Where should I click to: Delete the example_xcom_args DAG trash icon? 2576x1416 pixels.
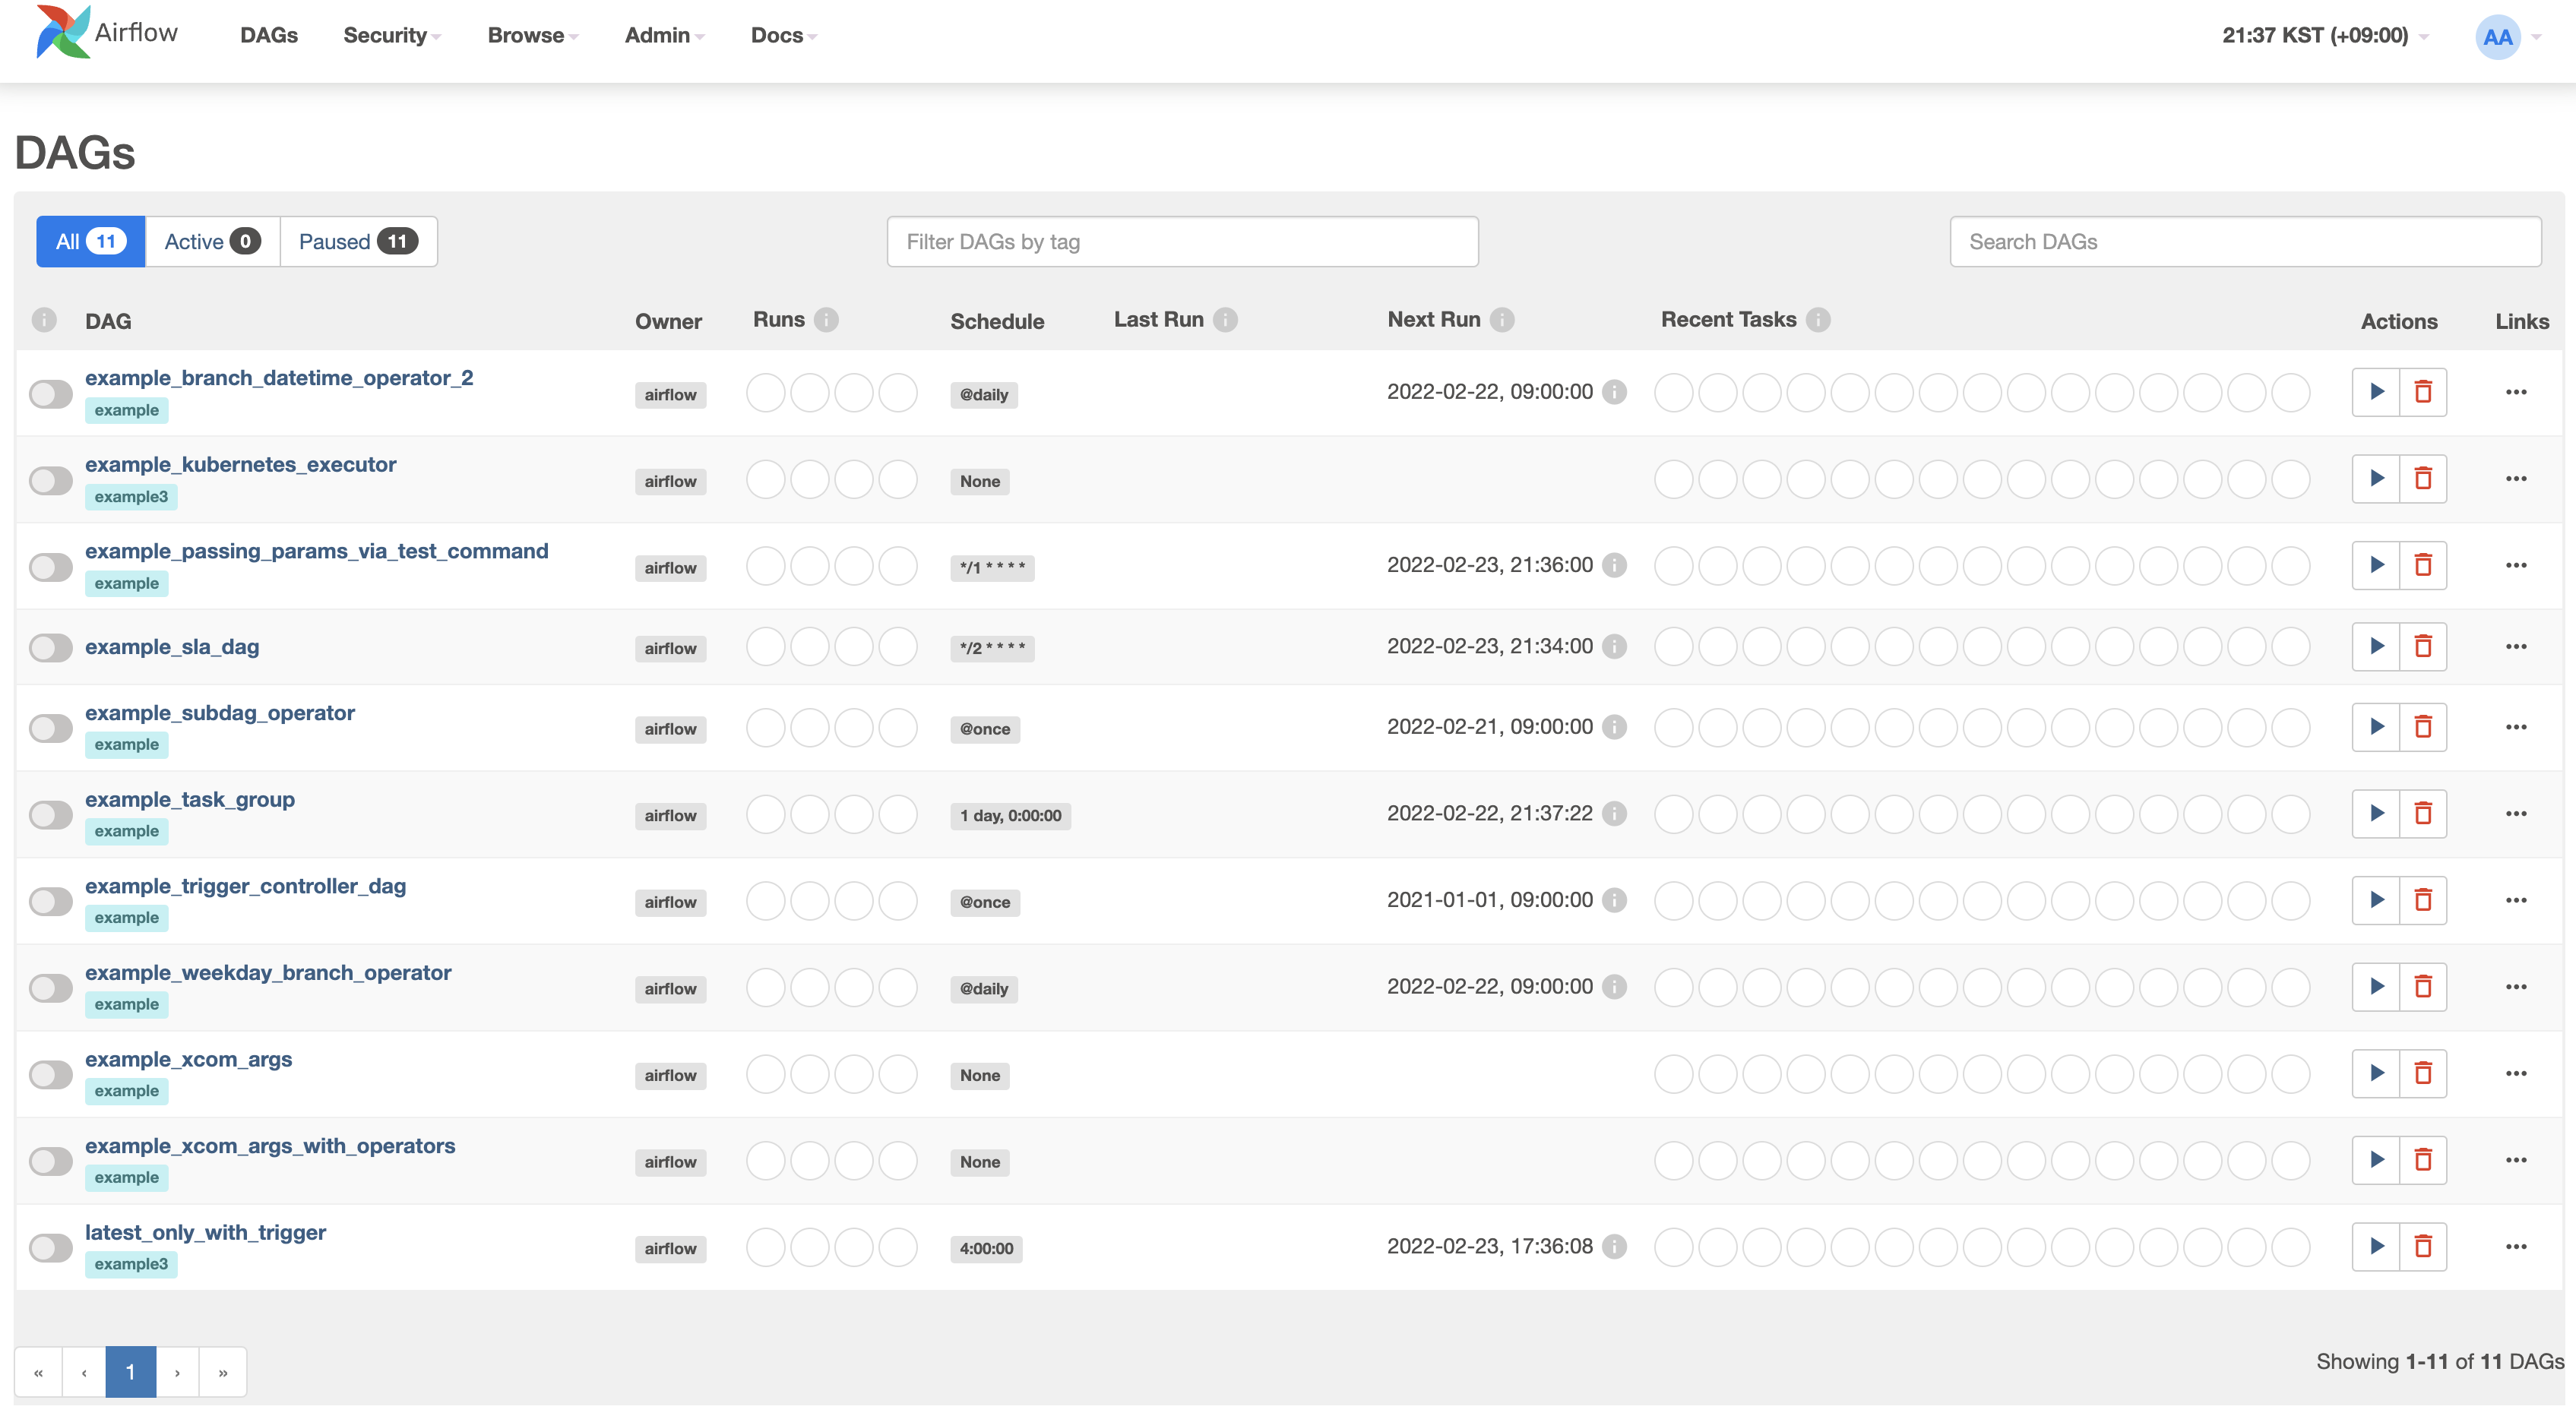tap(2422, 1073)
